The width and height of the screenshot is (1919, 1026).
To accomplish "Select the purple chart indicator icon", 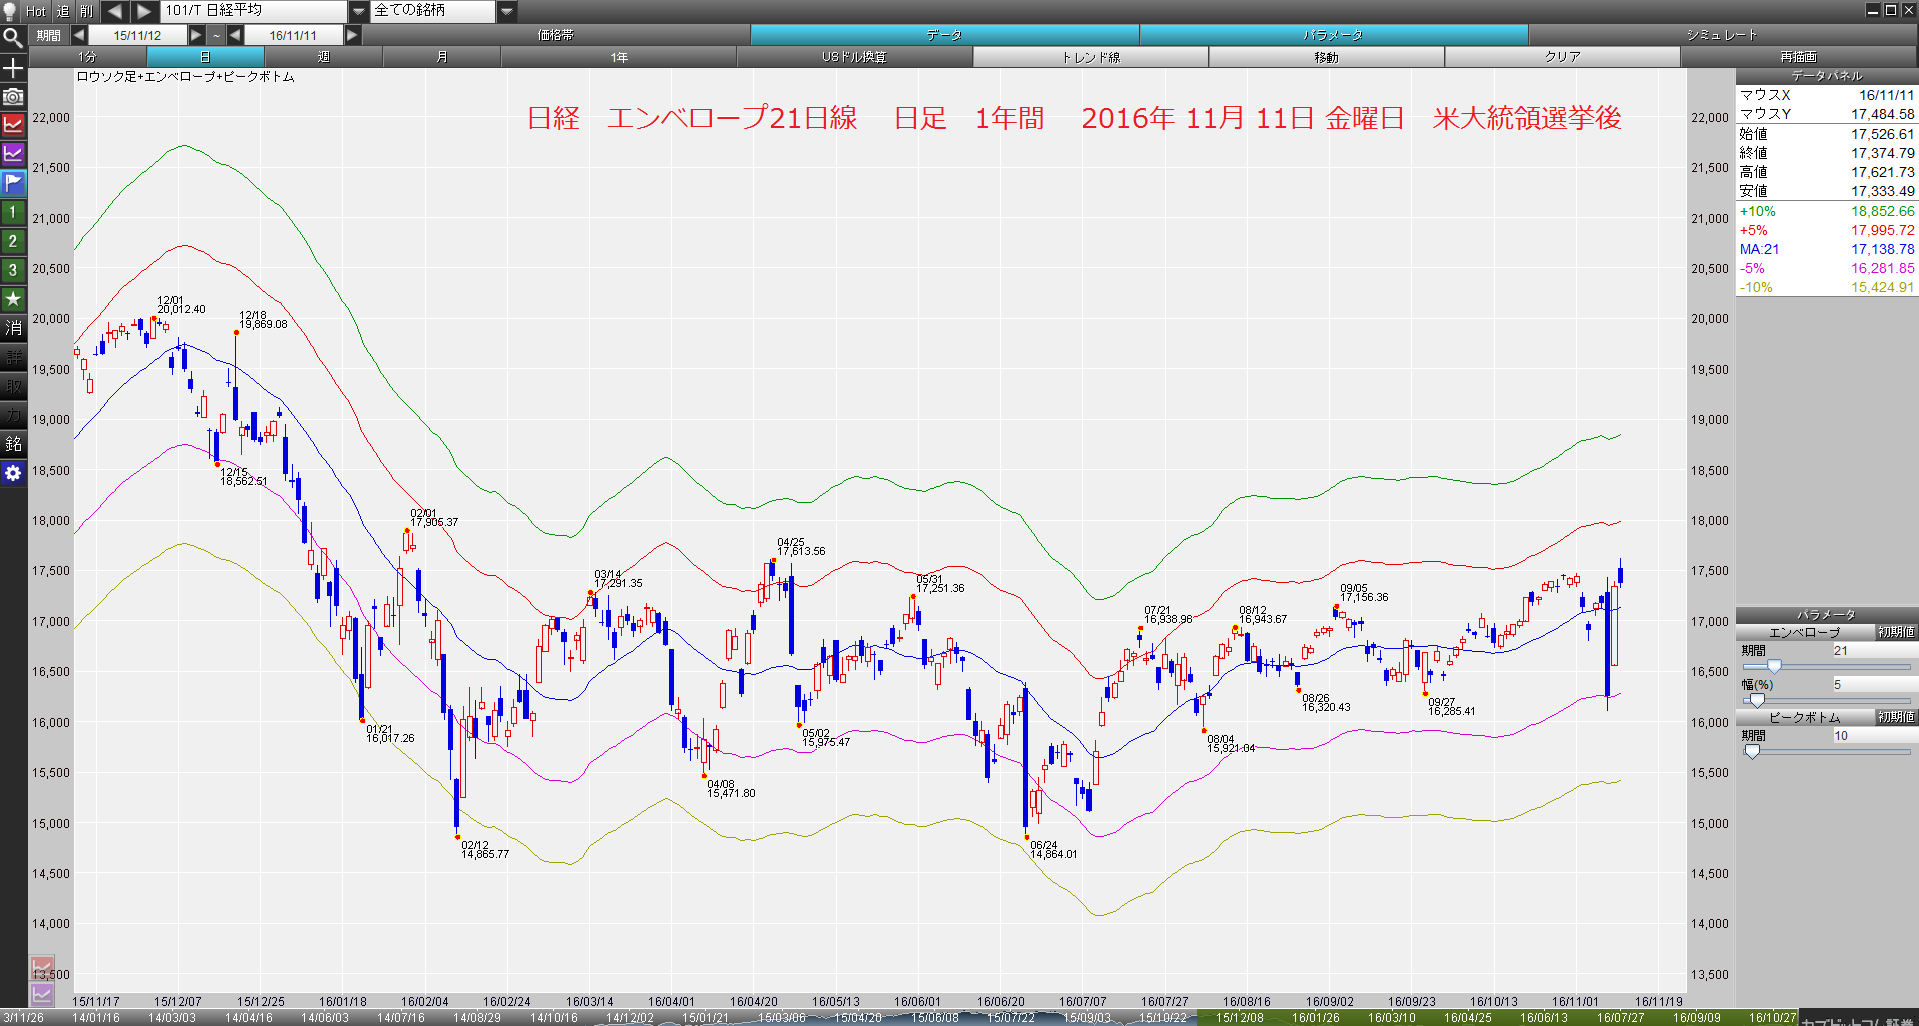I will pos(13,154).
